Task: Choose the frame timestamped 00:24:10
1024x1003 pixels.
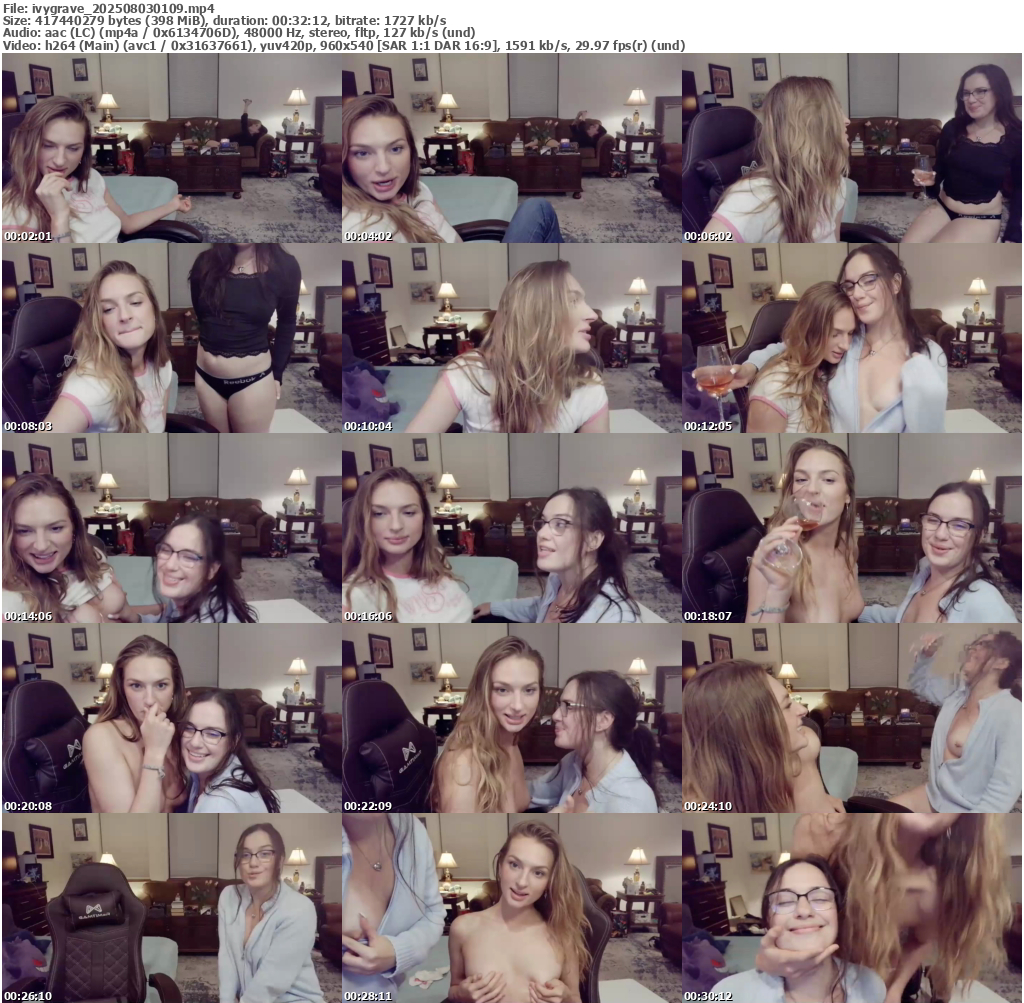Action: pos(852,718)
